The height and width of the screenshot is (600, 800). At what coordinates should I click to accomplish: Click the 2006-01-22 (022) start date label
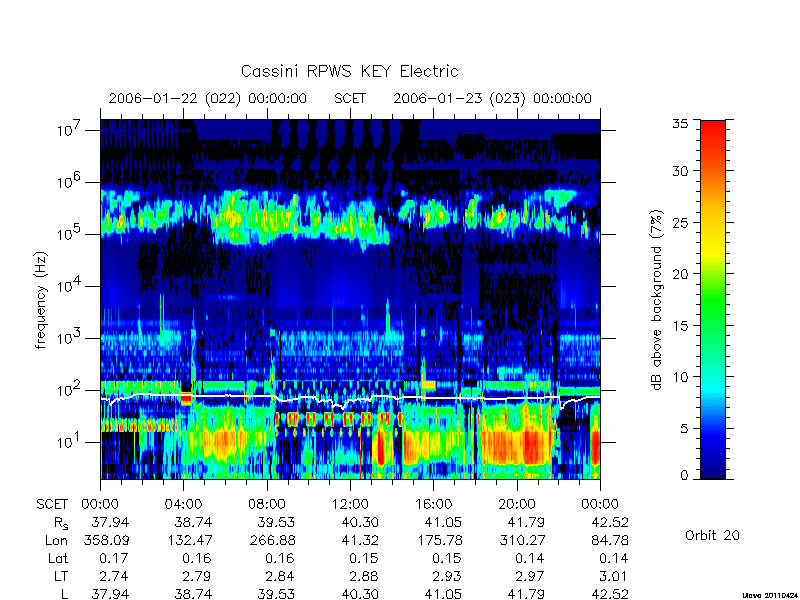tap(208, 98)
